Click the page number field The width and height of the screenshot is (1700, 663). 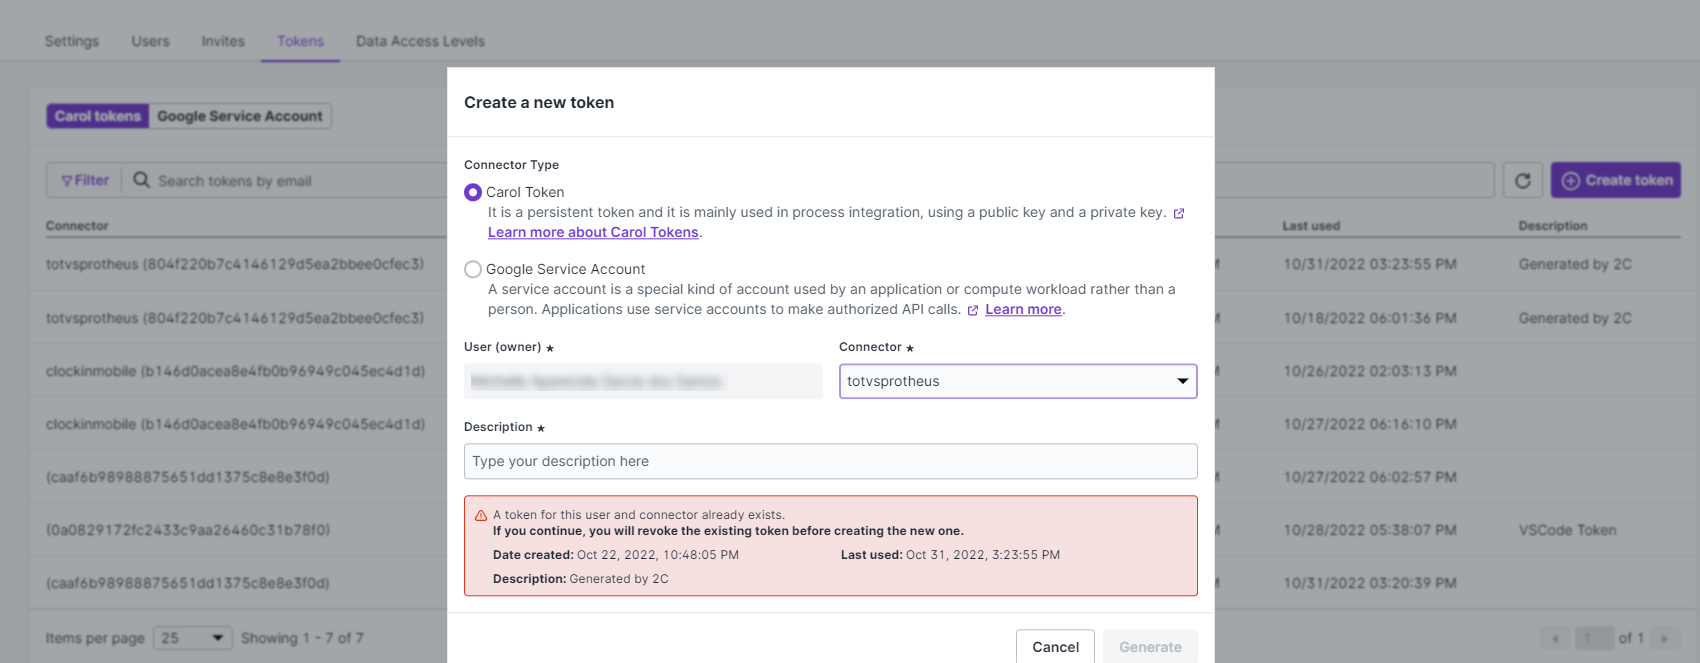1595,638
